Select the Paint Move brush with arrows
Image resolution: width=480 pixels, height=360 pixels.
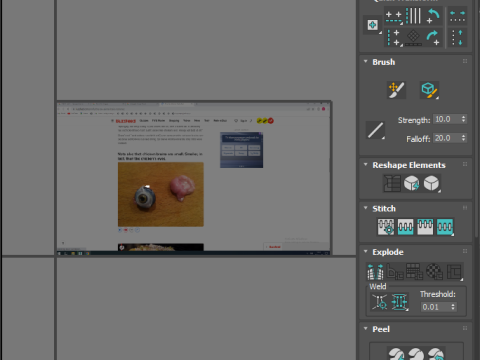click(396, 90)
